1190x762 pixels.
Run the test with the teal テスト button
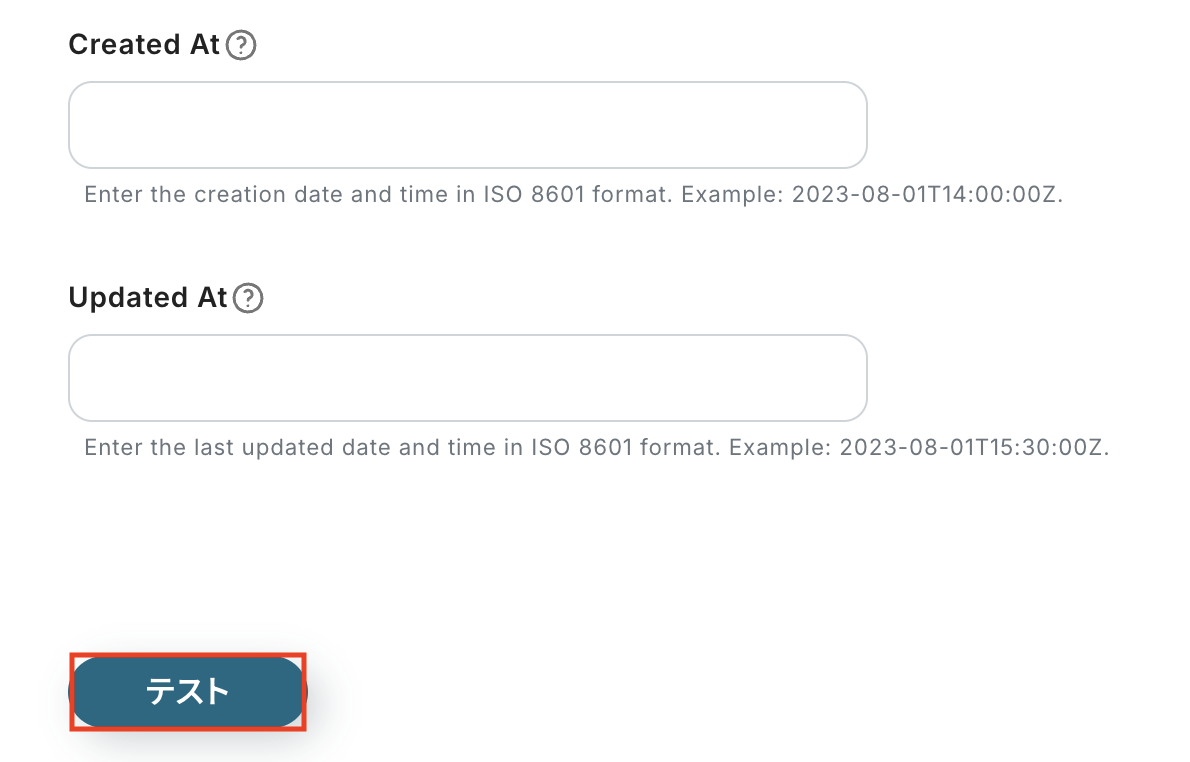tap(188, 692)
